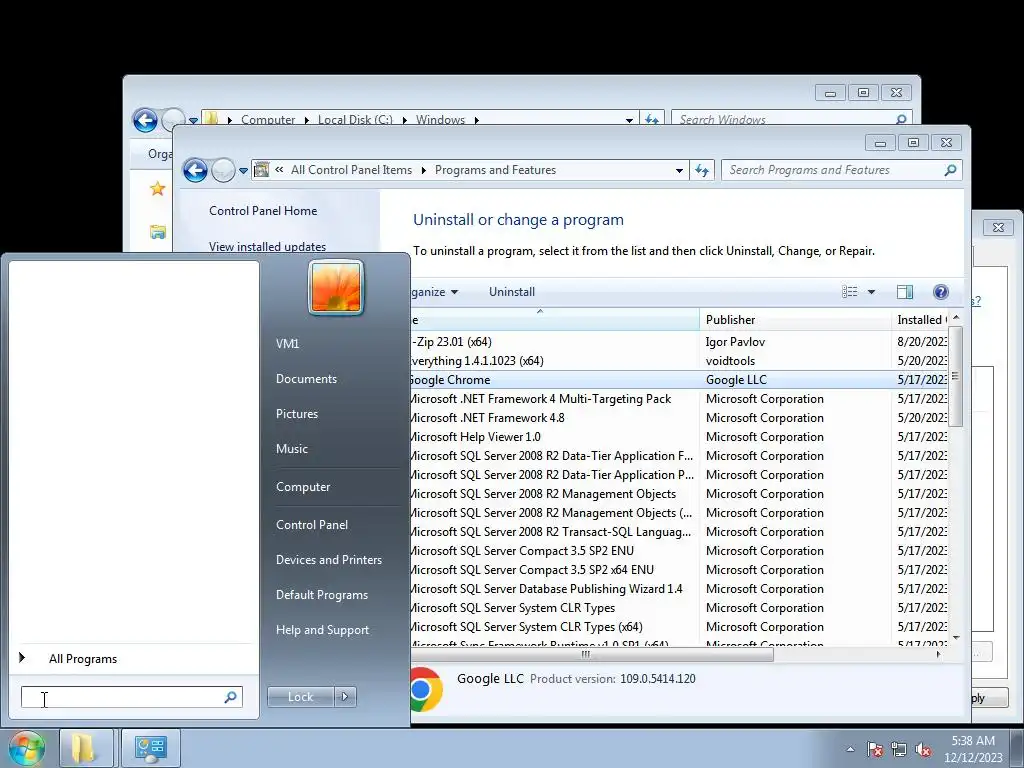Open Devices and Printers from Start menu

pos(328,560)
